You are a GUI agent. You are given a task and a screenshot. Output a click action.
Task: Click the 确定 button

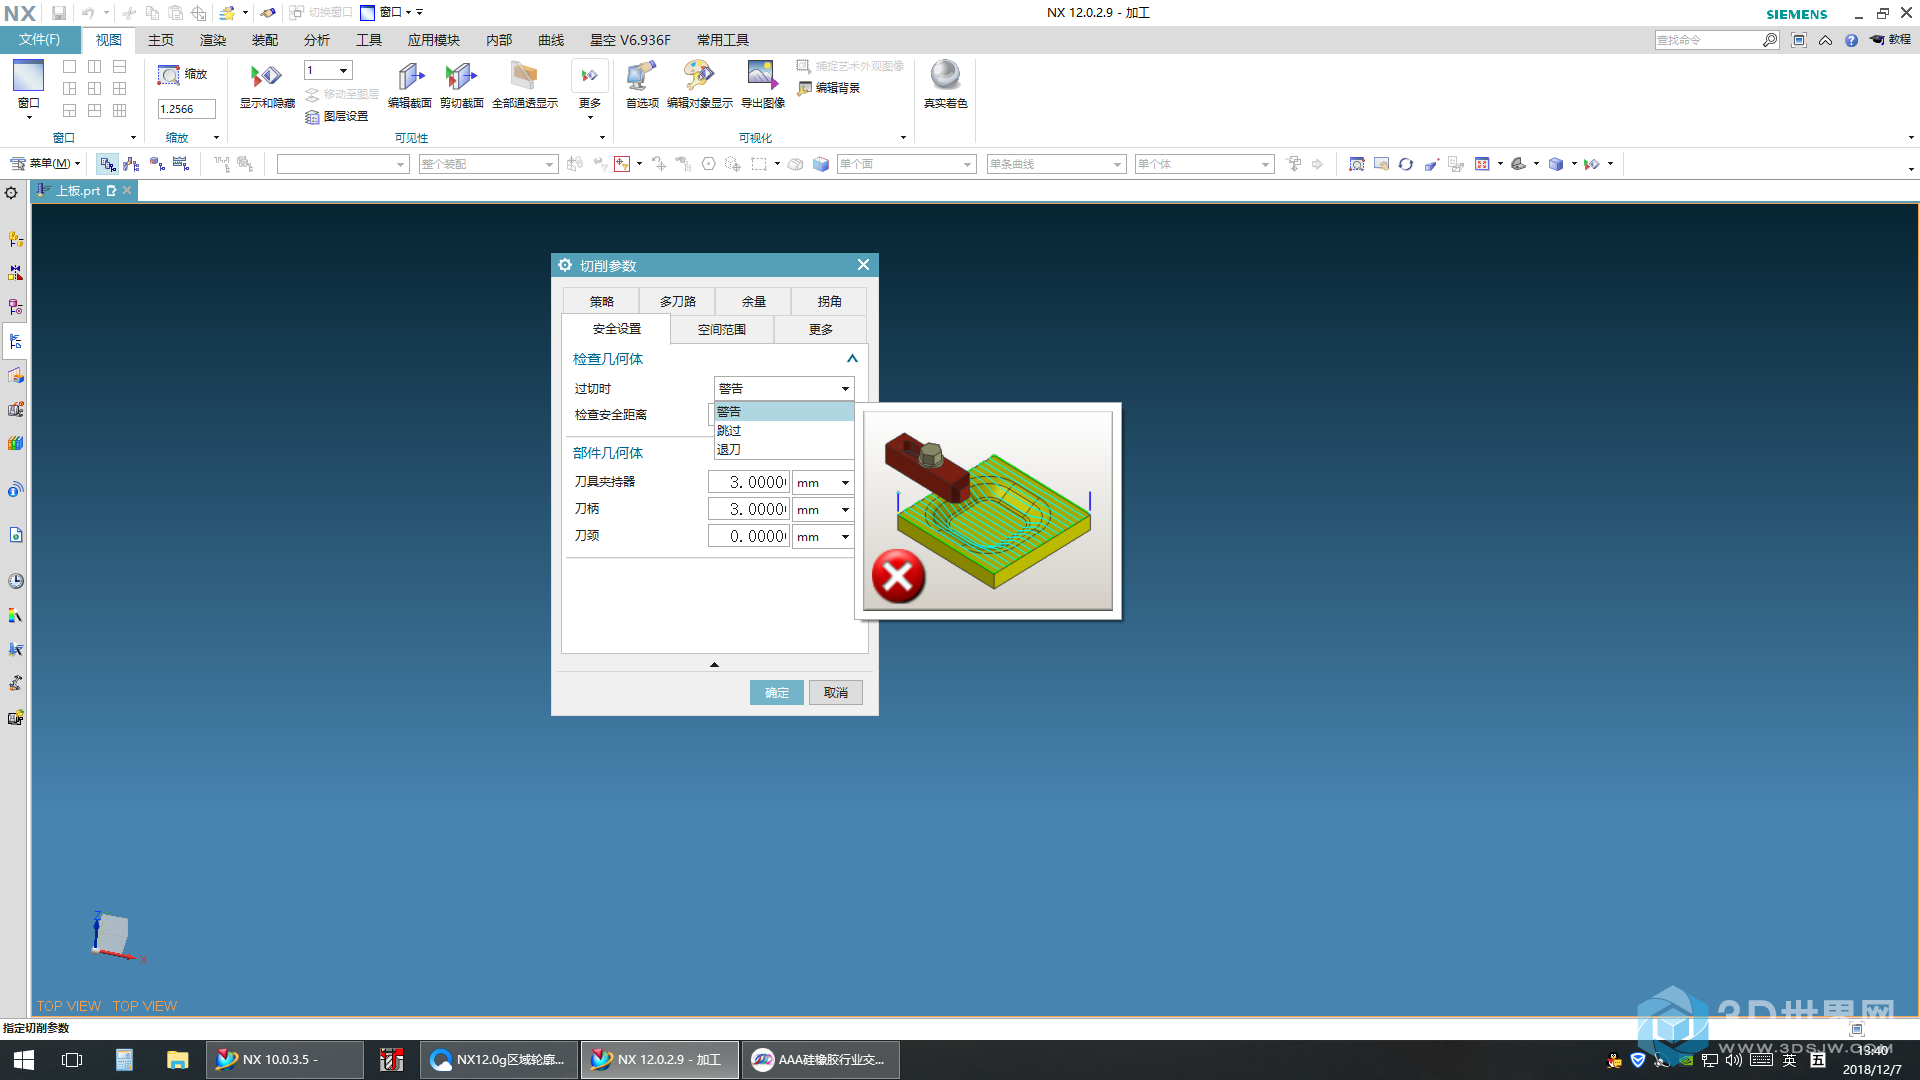[776, 692]
